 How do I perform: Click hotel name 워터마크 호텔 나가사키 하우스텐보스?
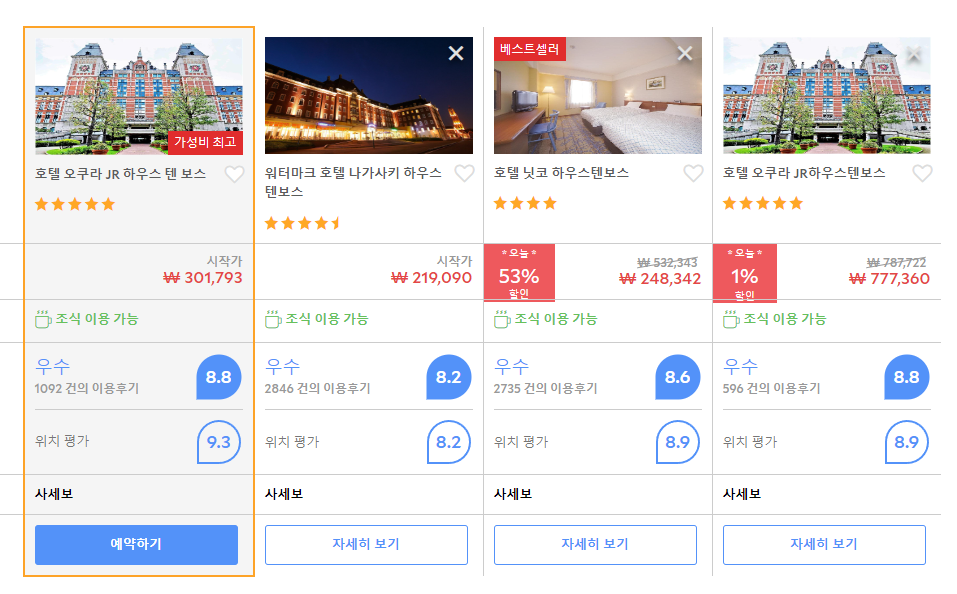[x=353, y=182]
